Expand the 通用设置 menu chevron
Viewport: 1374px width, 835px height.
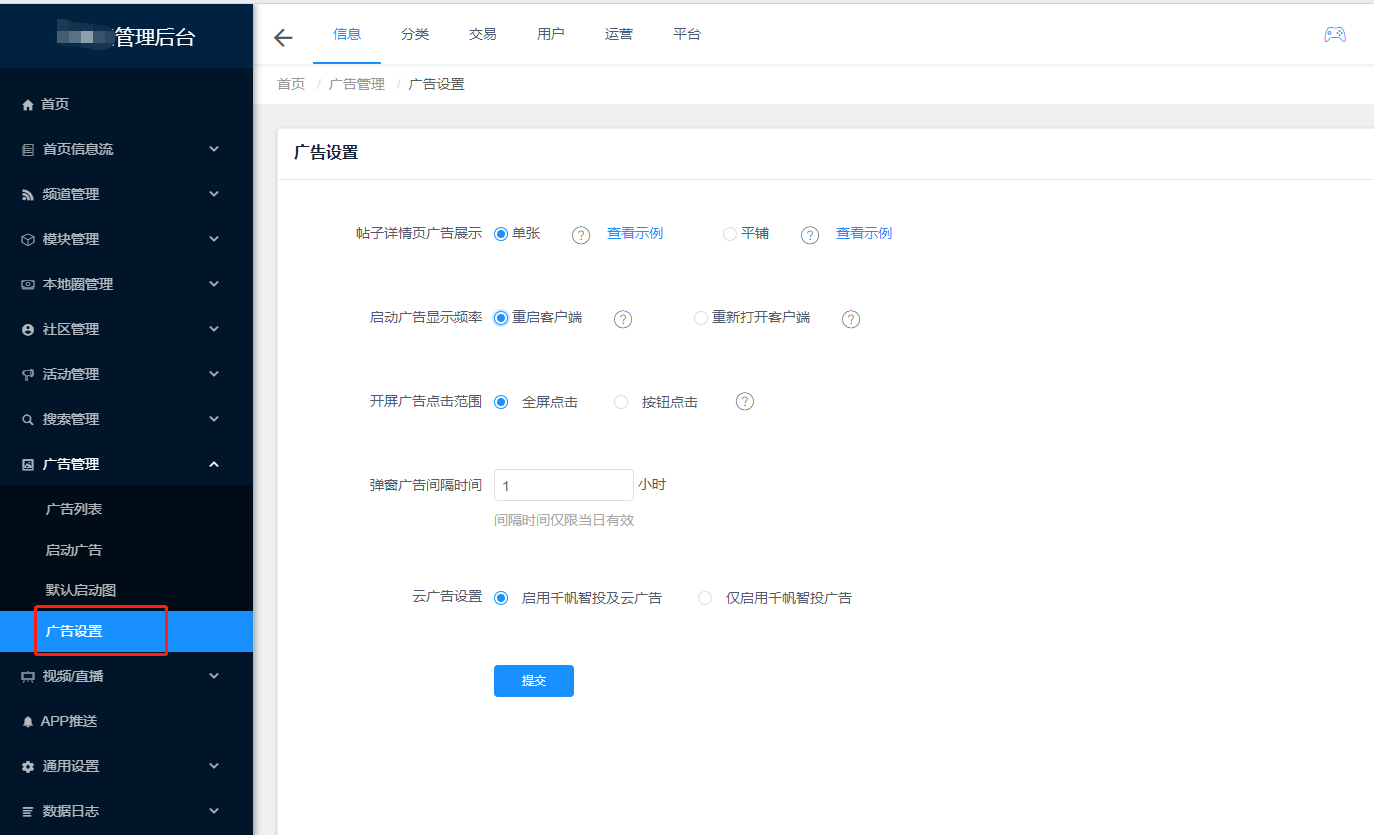click(x=214, y=766)
